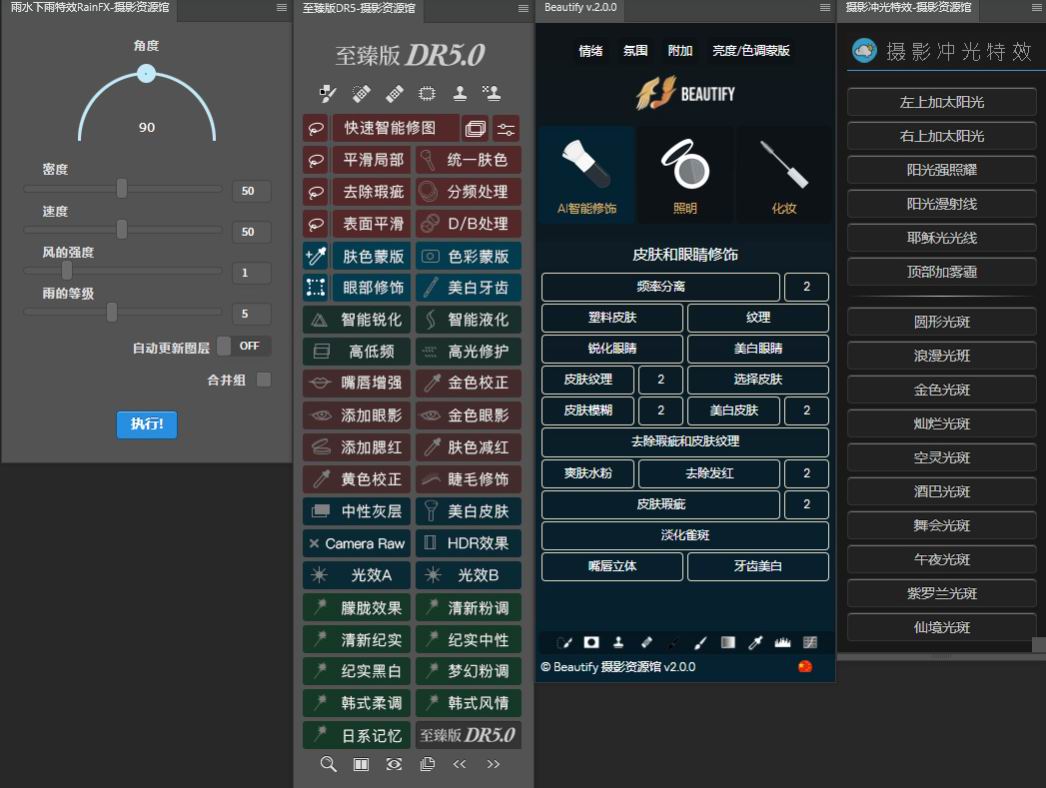Image resolution: width=1046 pixels, height=788 pixels.
Task: Click the gradient square icon in Beautify toolbar
Action: pyautogui.click(x=728, y=642)
